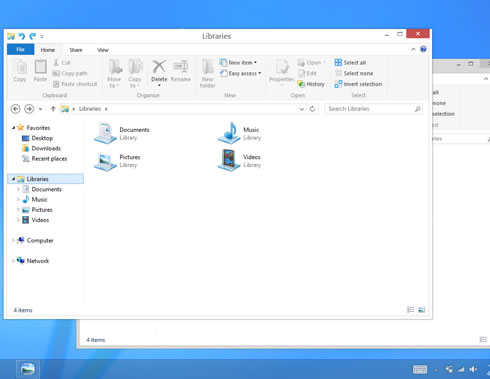Collapse the Favorites tree node
490x379 pixels.
point(14,127)
